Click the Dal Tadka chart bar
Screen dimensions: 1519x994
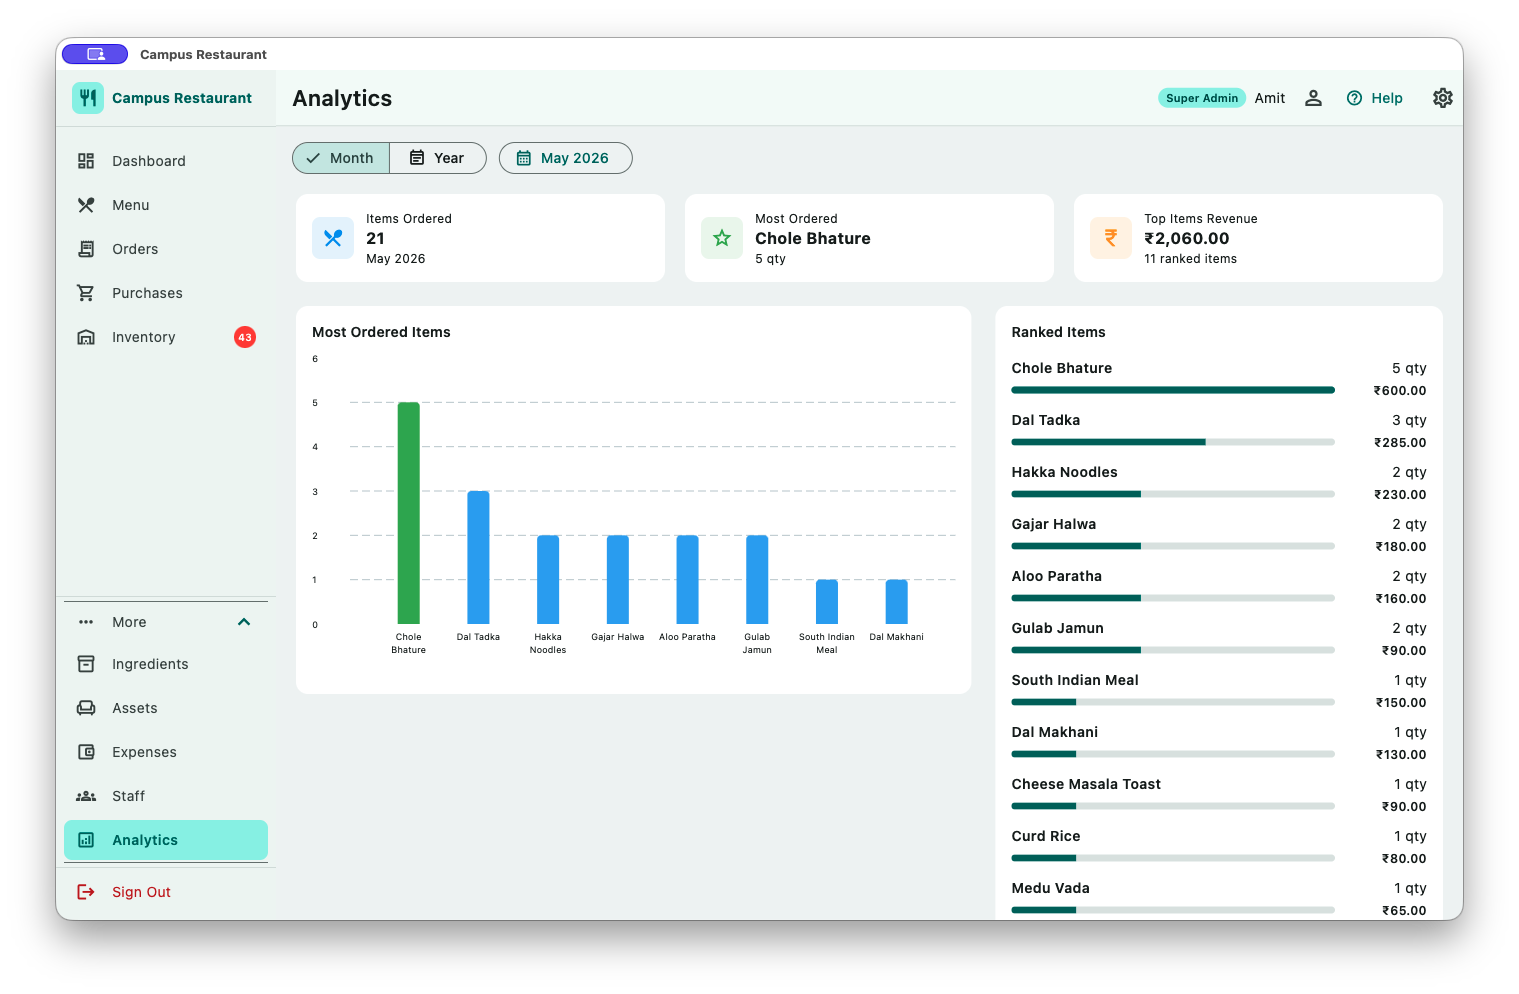(x=478, y=557)
